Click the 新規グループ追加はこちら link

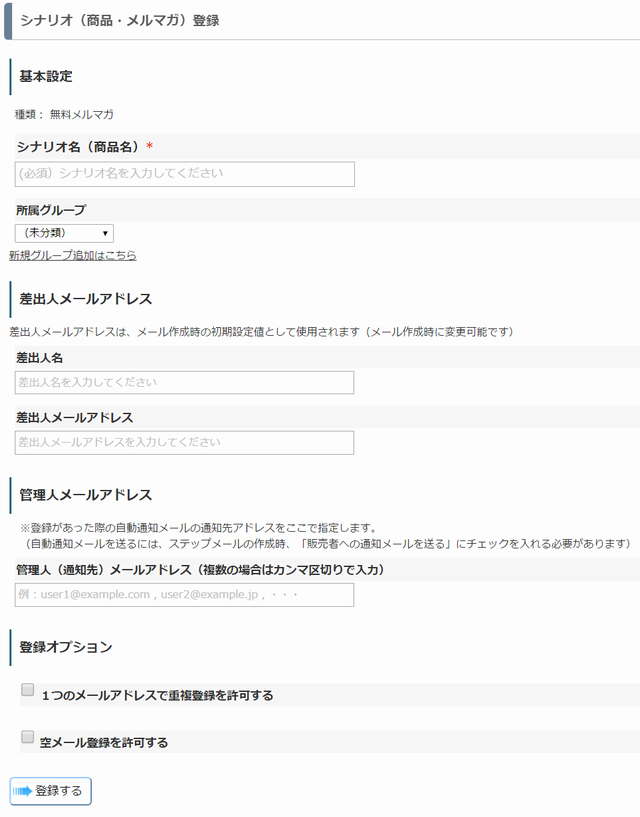click(x=73, y=255)
